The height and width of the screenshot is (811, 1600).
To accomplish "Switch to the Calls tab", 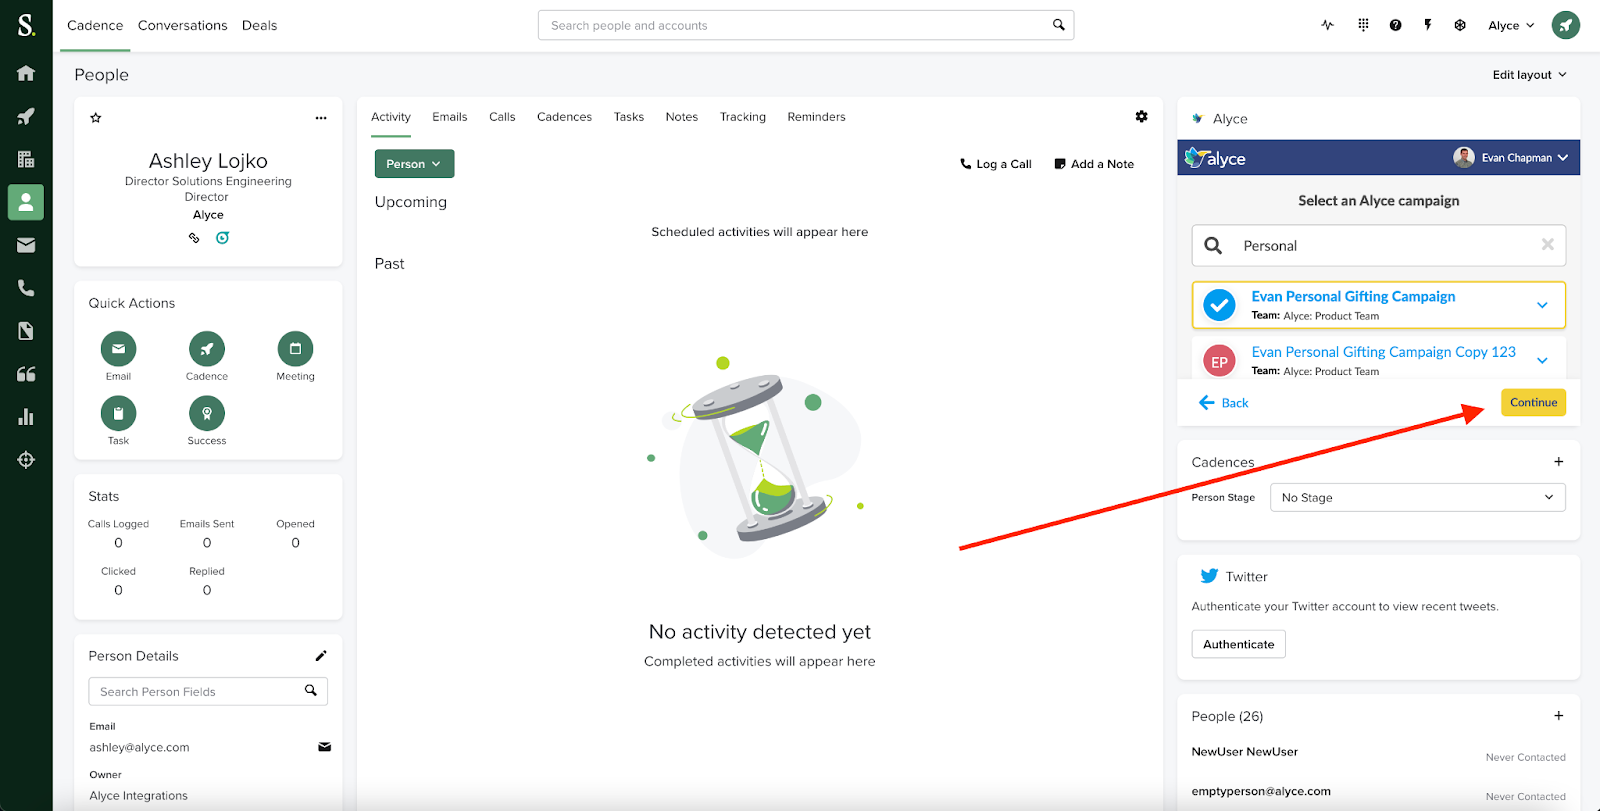I will (x=502, y=117).
